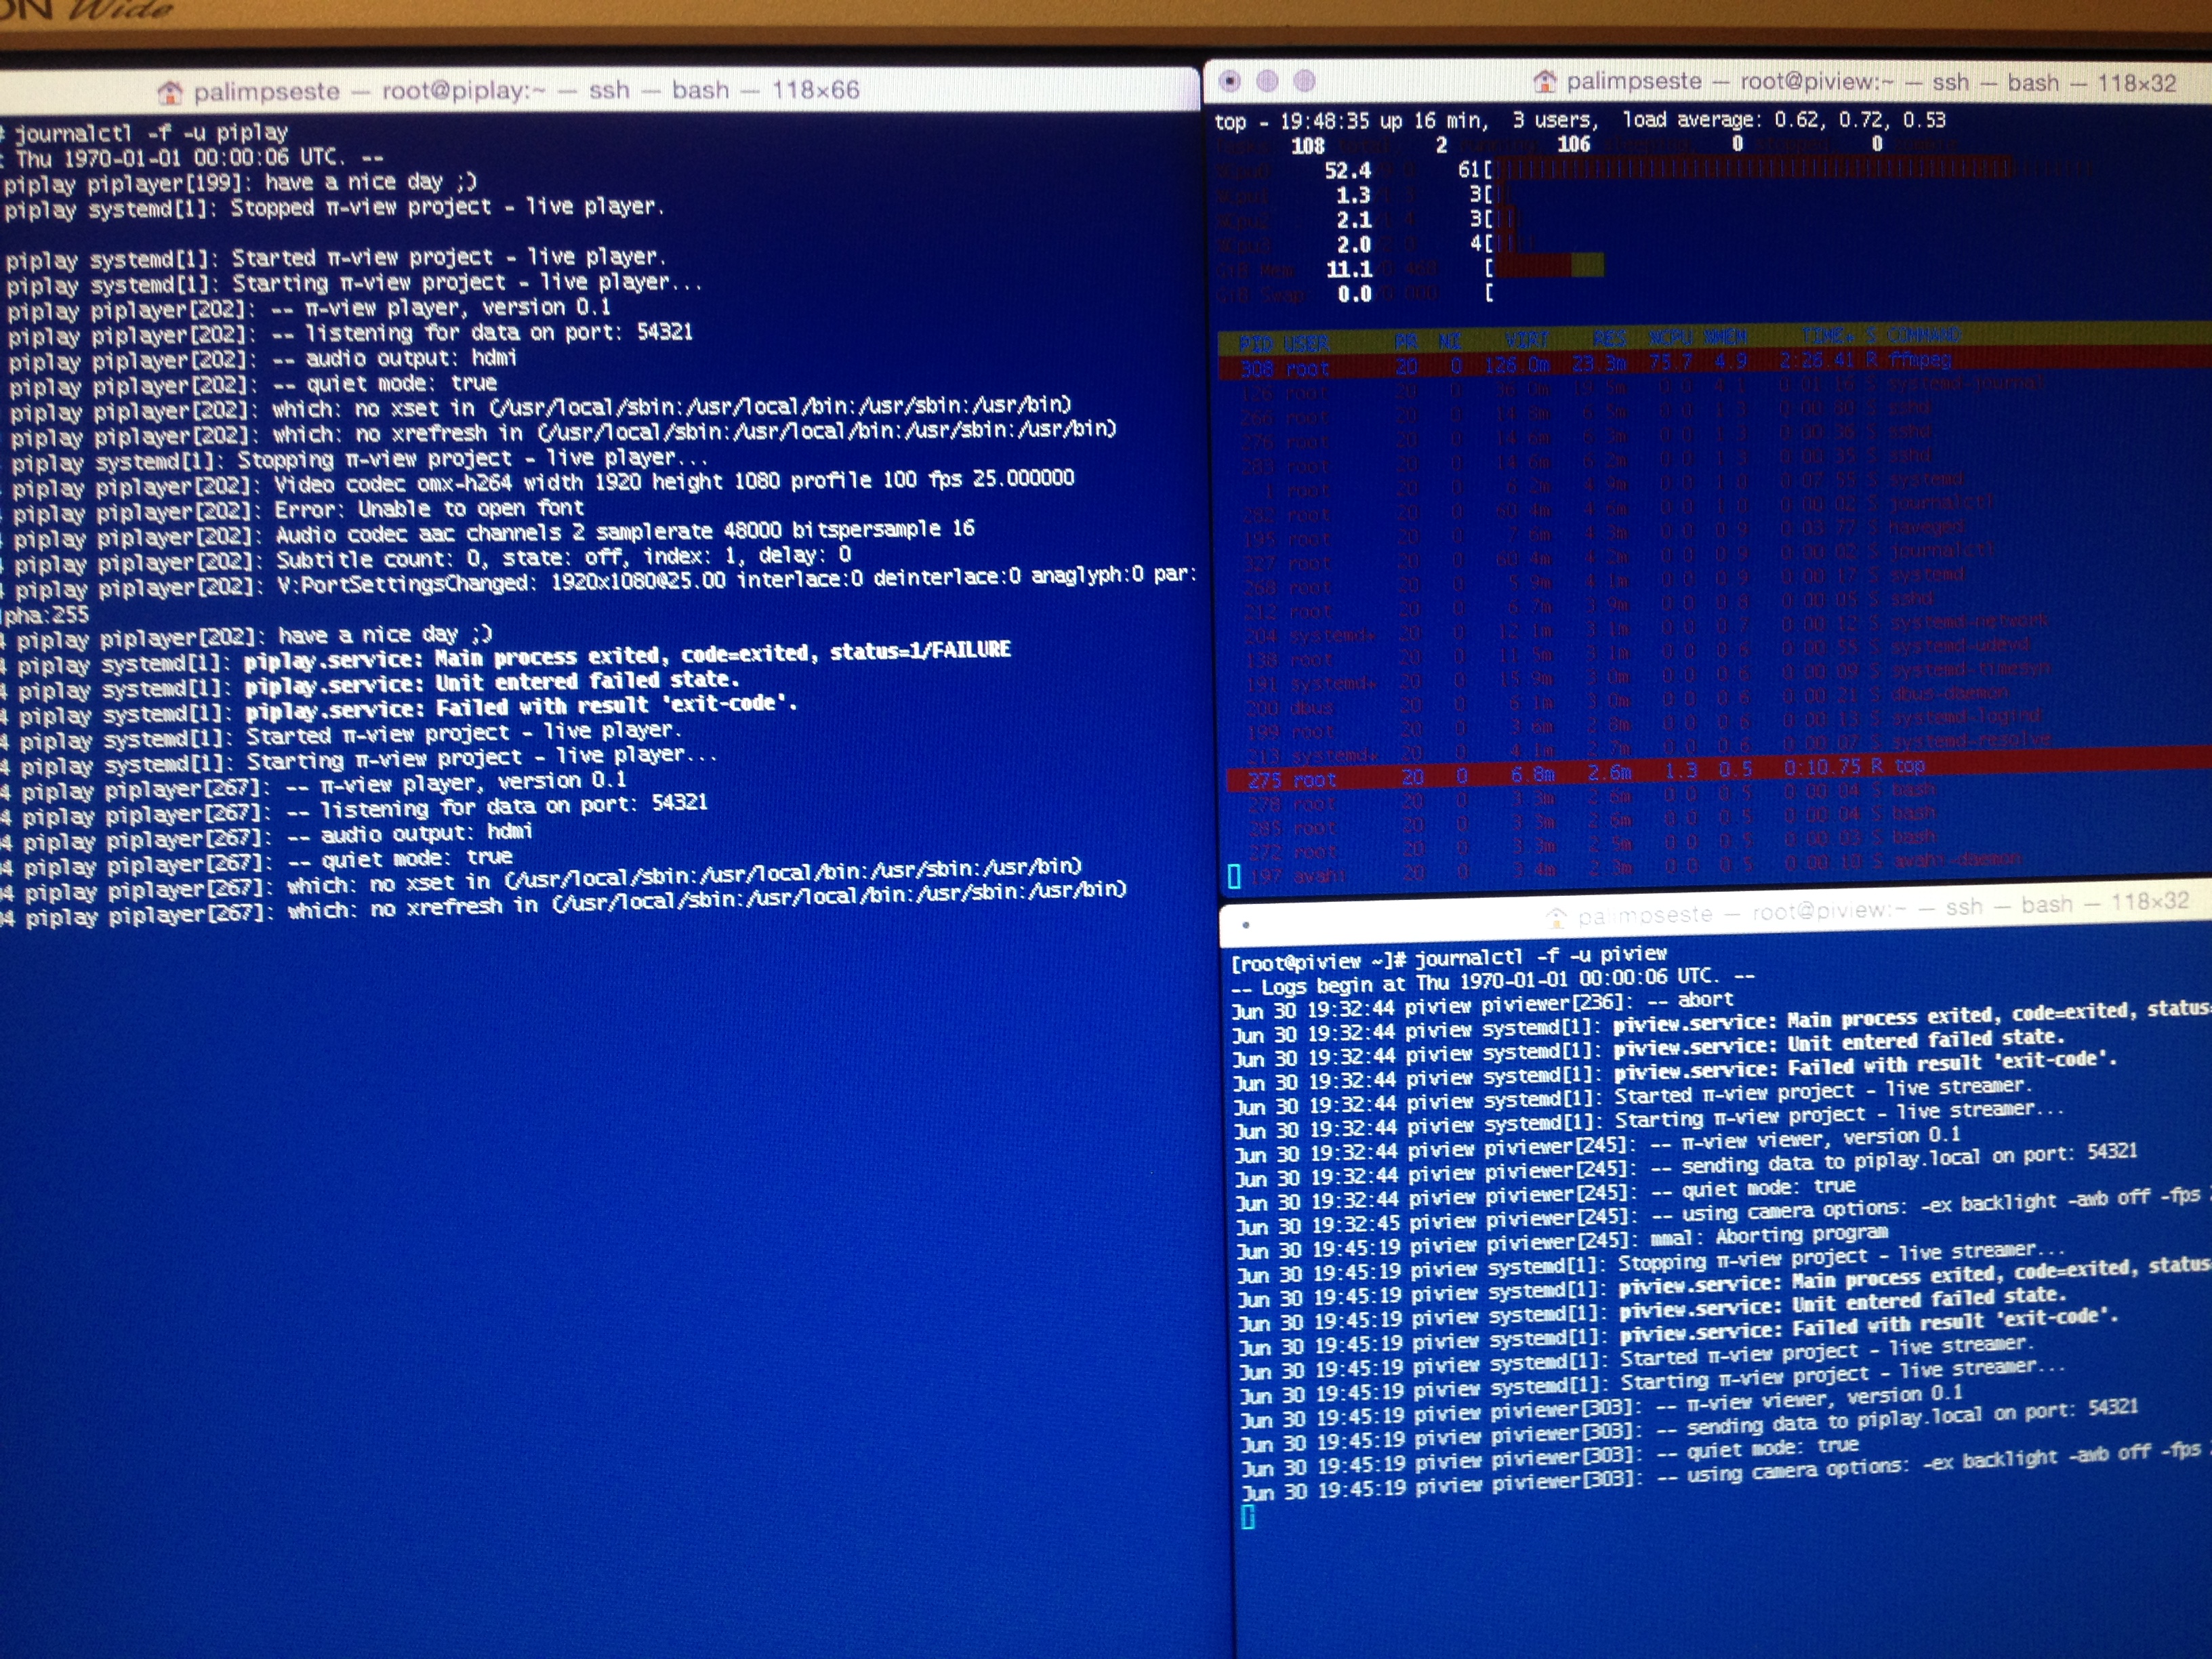Close the top monitor terminal window
The height and width of the screenshot is (1659, 2212).
pyautogui.click(x=1231, y=81)
